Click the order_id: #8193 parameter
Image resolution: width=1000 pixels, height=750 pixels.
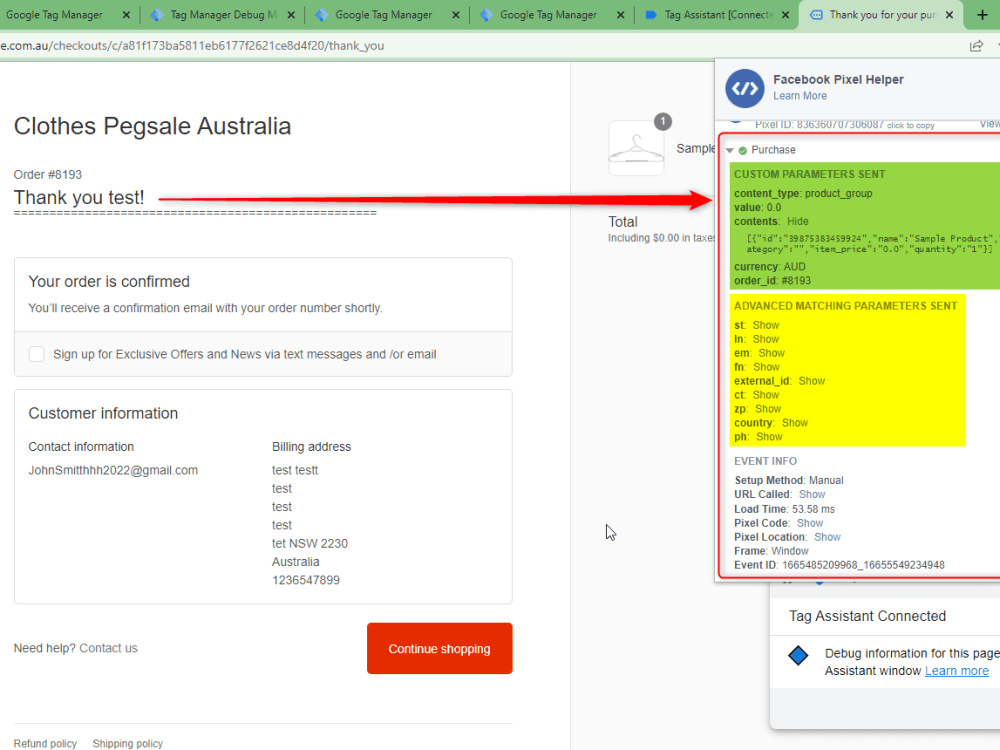pyautogui.click(x=772, y=281)
